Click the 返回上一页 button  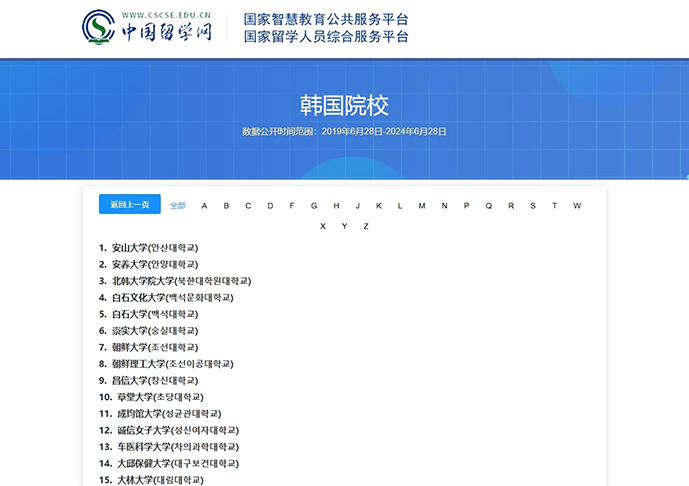[130, 204]
